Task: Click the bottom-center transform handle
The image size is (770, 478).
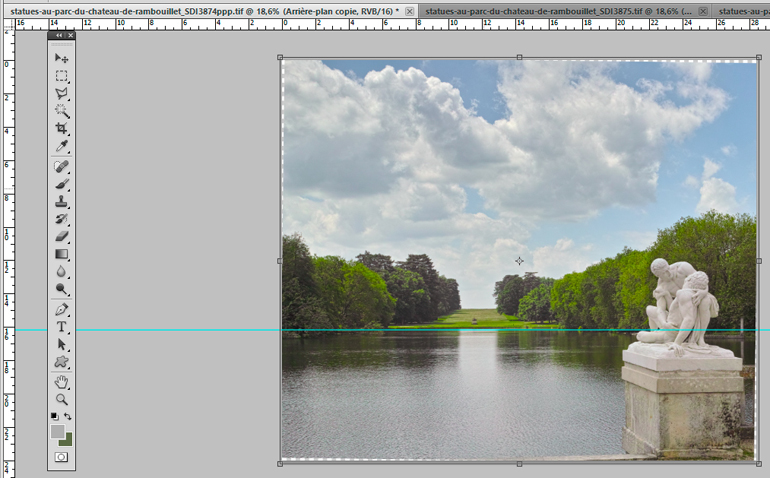Action: coord(520,464)
